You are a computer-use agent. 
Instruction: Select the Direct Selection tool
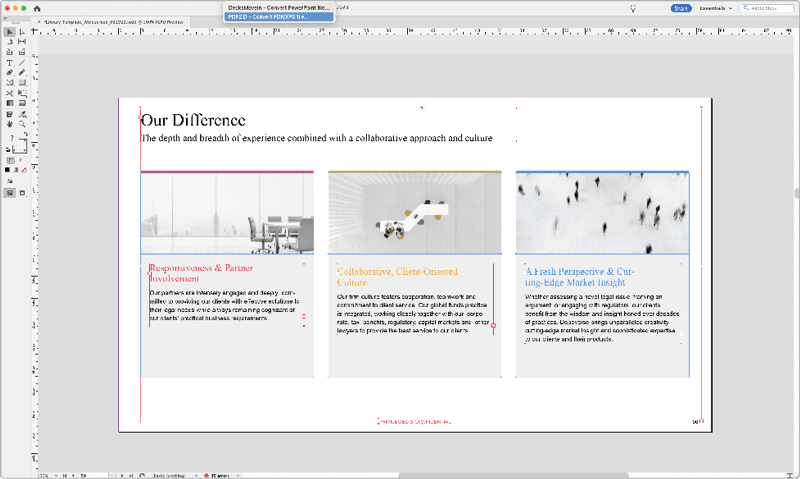22,32
